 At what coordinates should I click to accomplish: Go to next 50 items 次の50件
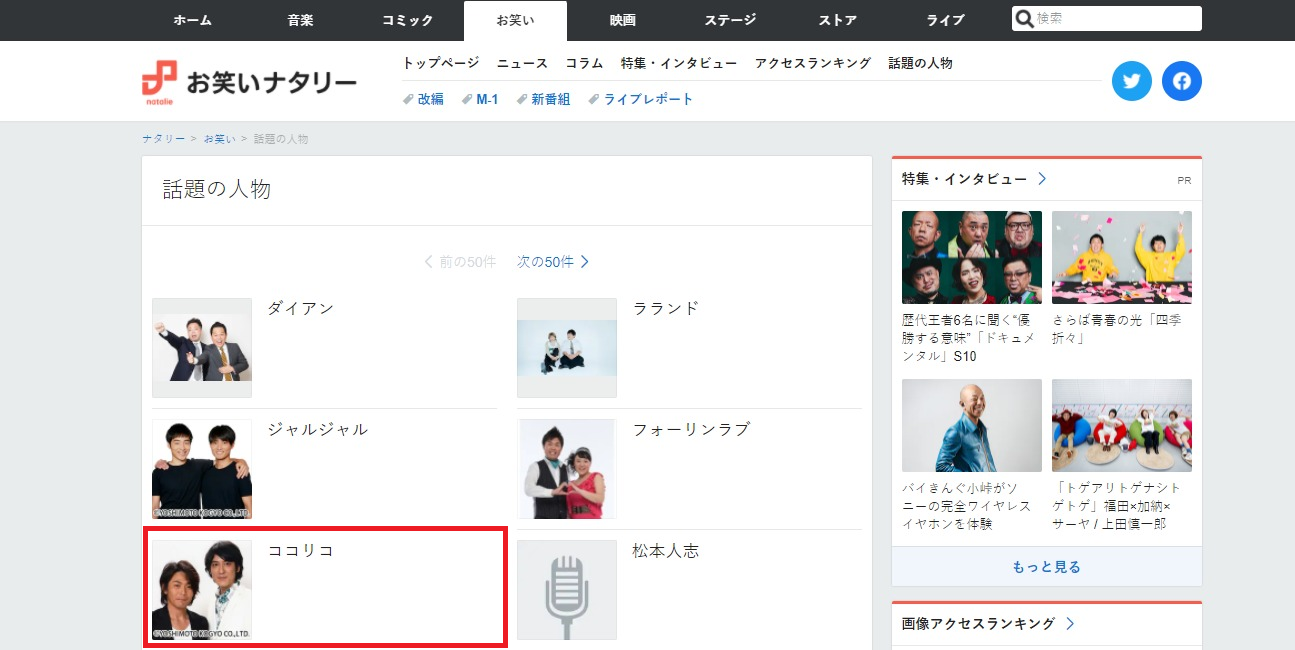[553, 262]
